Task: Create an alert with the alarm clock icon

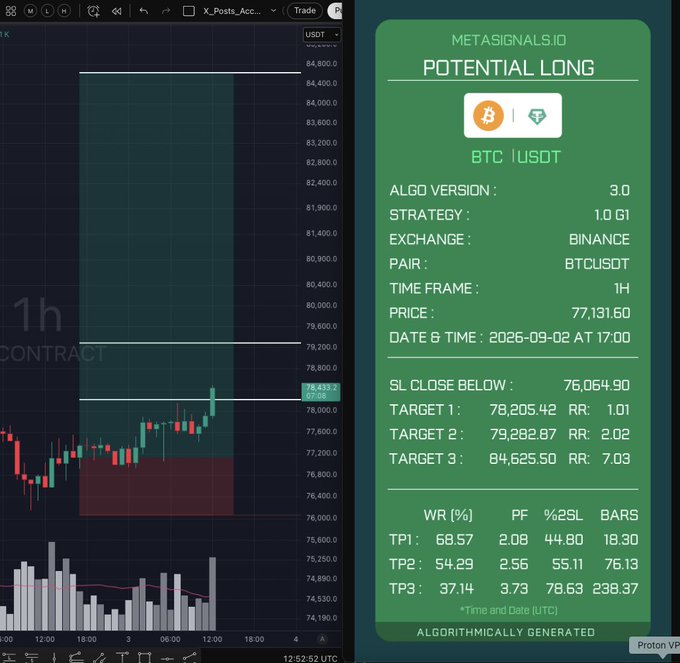Action: tap(93, 11)
